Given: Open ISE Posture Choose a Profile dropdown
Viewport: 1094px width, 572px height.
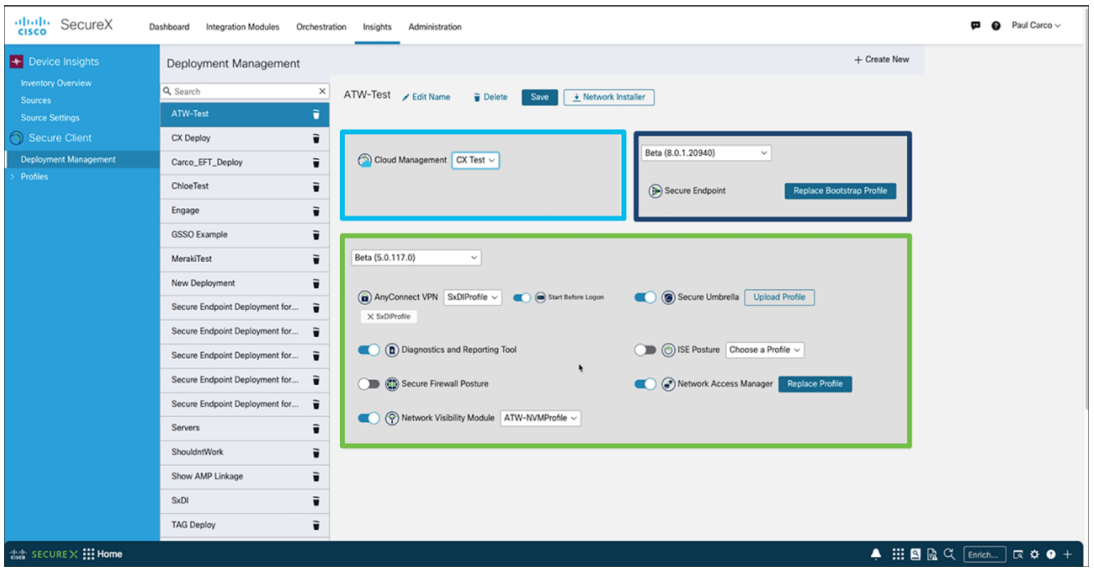Looking at the screenshot, I should coord(765,350).
